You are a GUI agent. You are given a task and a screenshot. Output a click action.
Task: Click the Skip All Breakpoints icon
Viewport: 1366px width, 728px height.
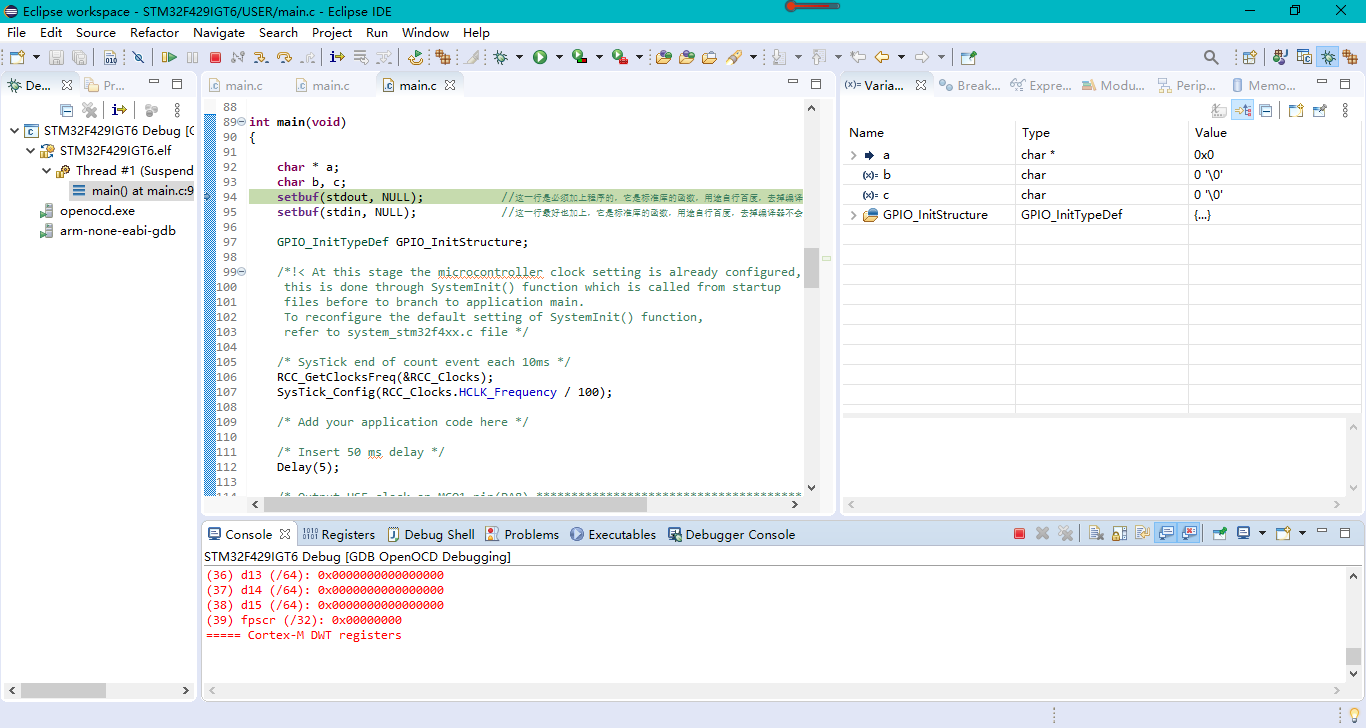pyautogui.click(x=137, y=57)
